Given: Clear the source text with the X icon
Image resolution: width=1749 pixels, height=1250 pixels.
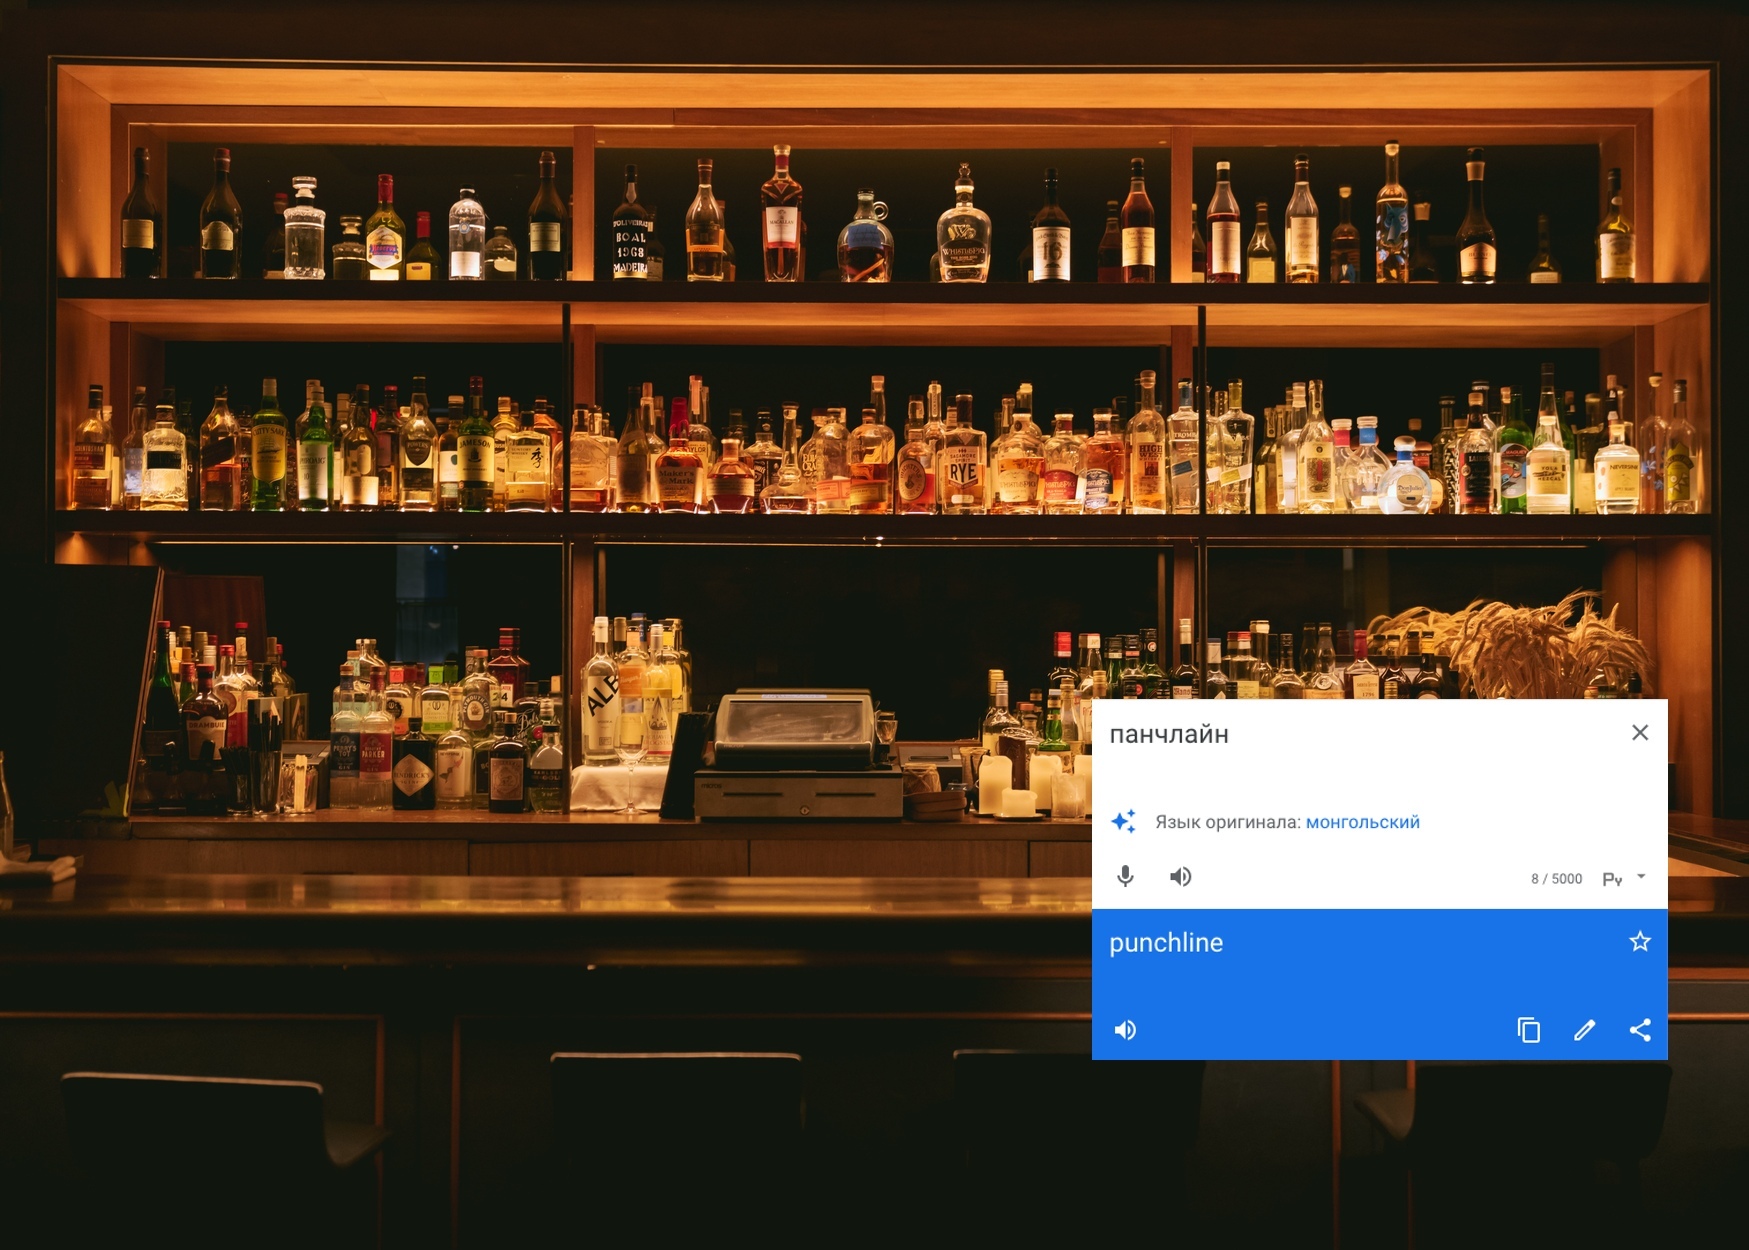Looking at the screenshot, I should [1640, 733].
